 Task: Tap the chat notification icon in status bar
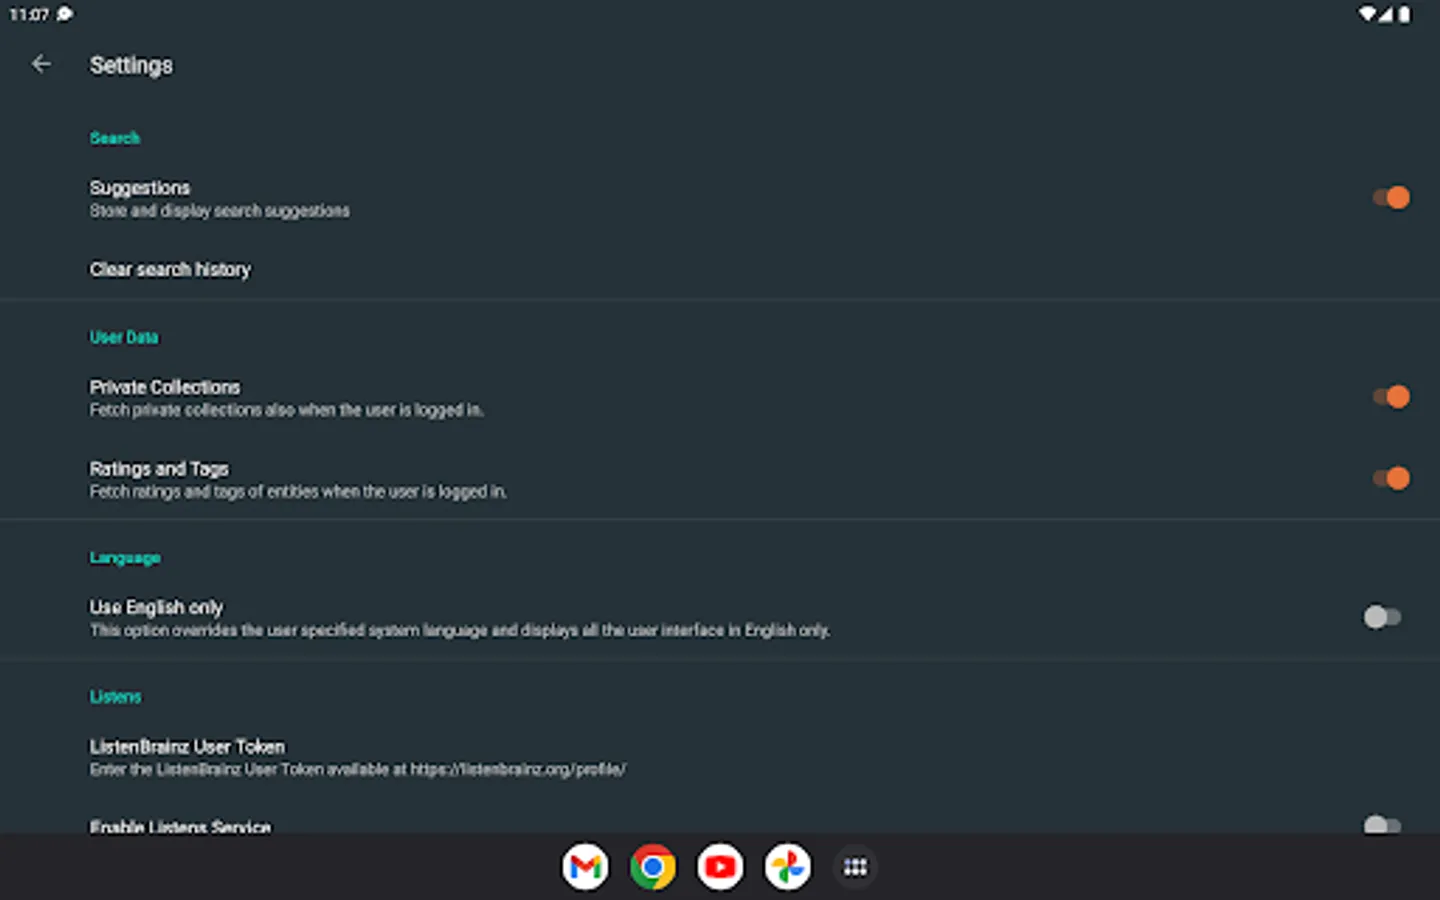tap(65, 14)
